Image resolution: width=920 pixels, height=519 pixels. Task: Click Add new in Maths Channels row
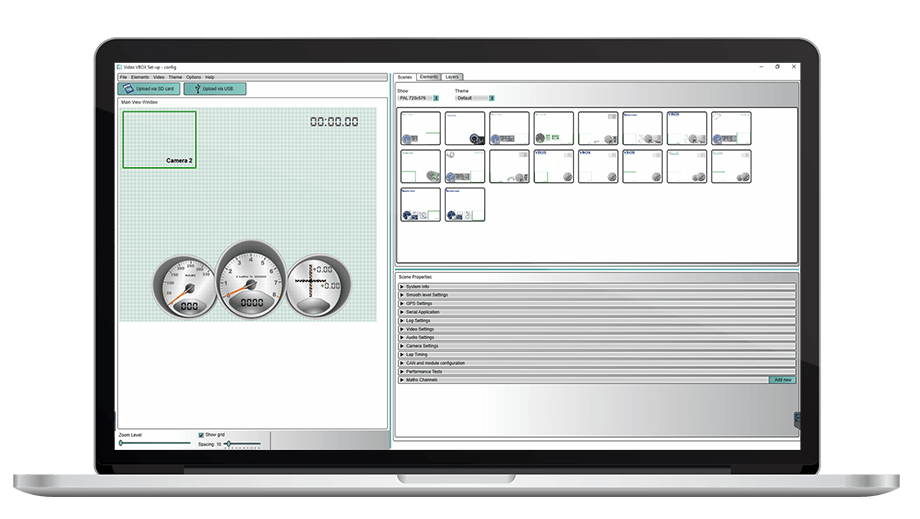point(782,380)
